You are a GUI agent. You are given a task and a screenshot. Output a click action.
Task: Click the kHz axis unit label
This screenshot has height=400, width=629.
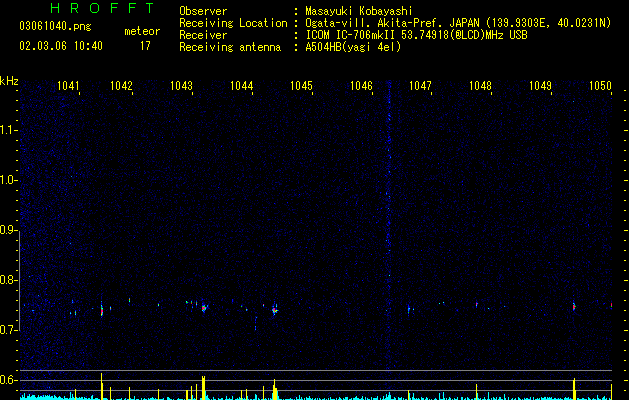coord(9,81)
